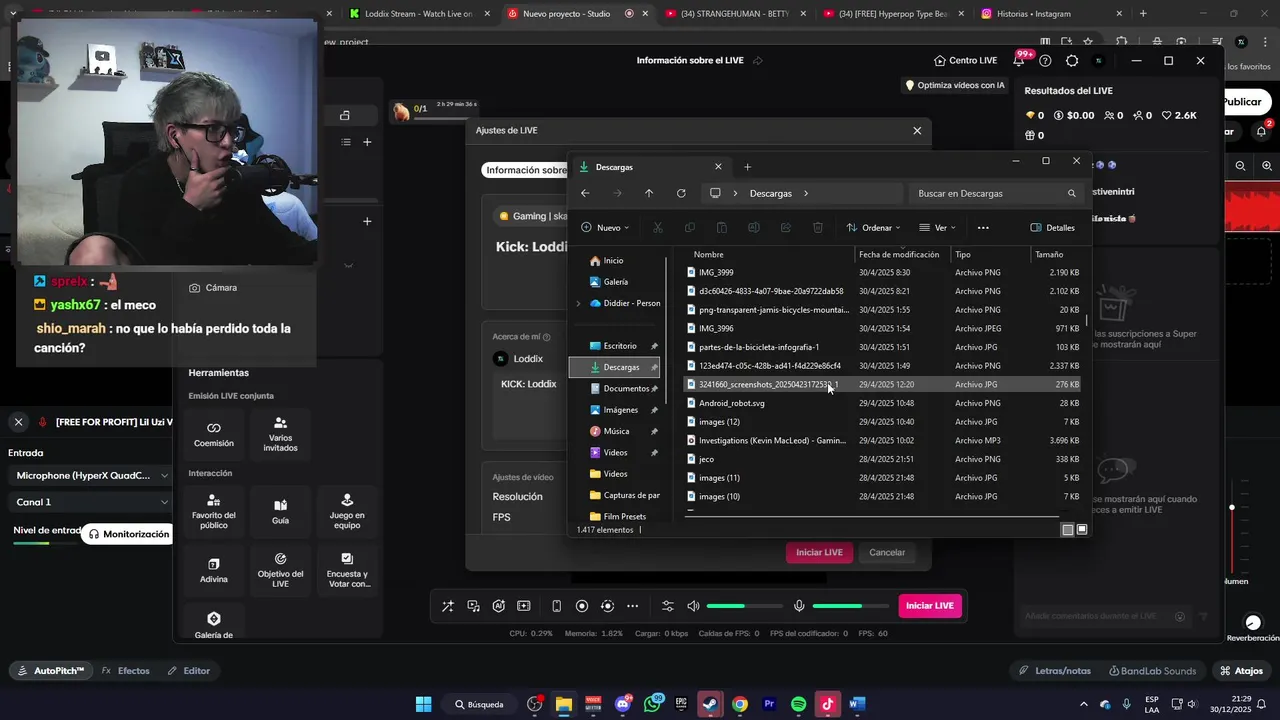Open the Adivina interaction tool
The width and height of the screenshot is (1280, 720).
click(x=214, y=570)
